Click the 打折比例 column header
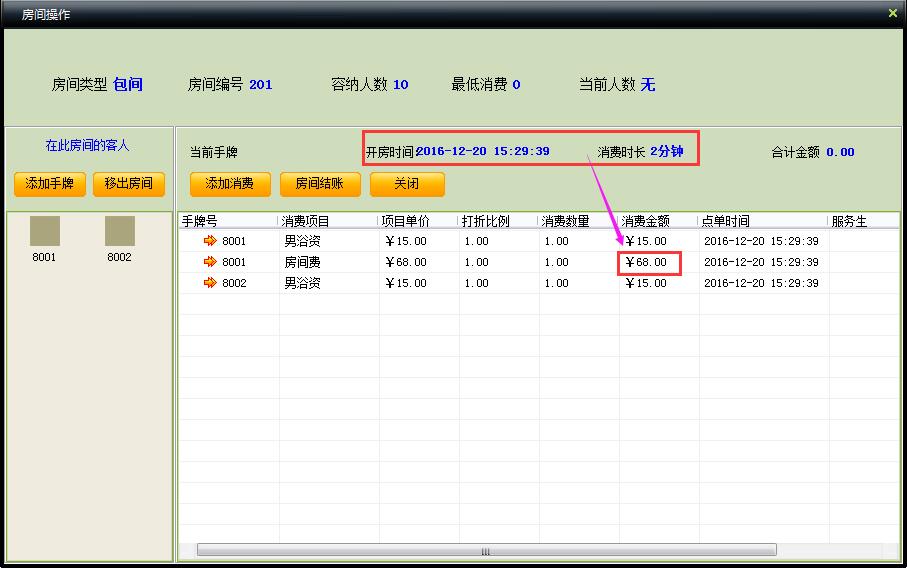The height and width of the screenshot is (568, 907). (x=498, y=221)
